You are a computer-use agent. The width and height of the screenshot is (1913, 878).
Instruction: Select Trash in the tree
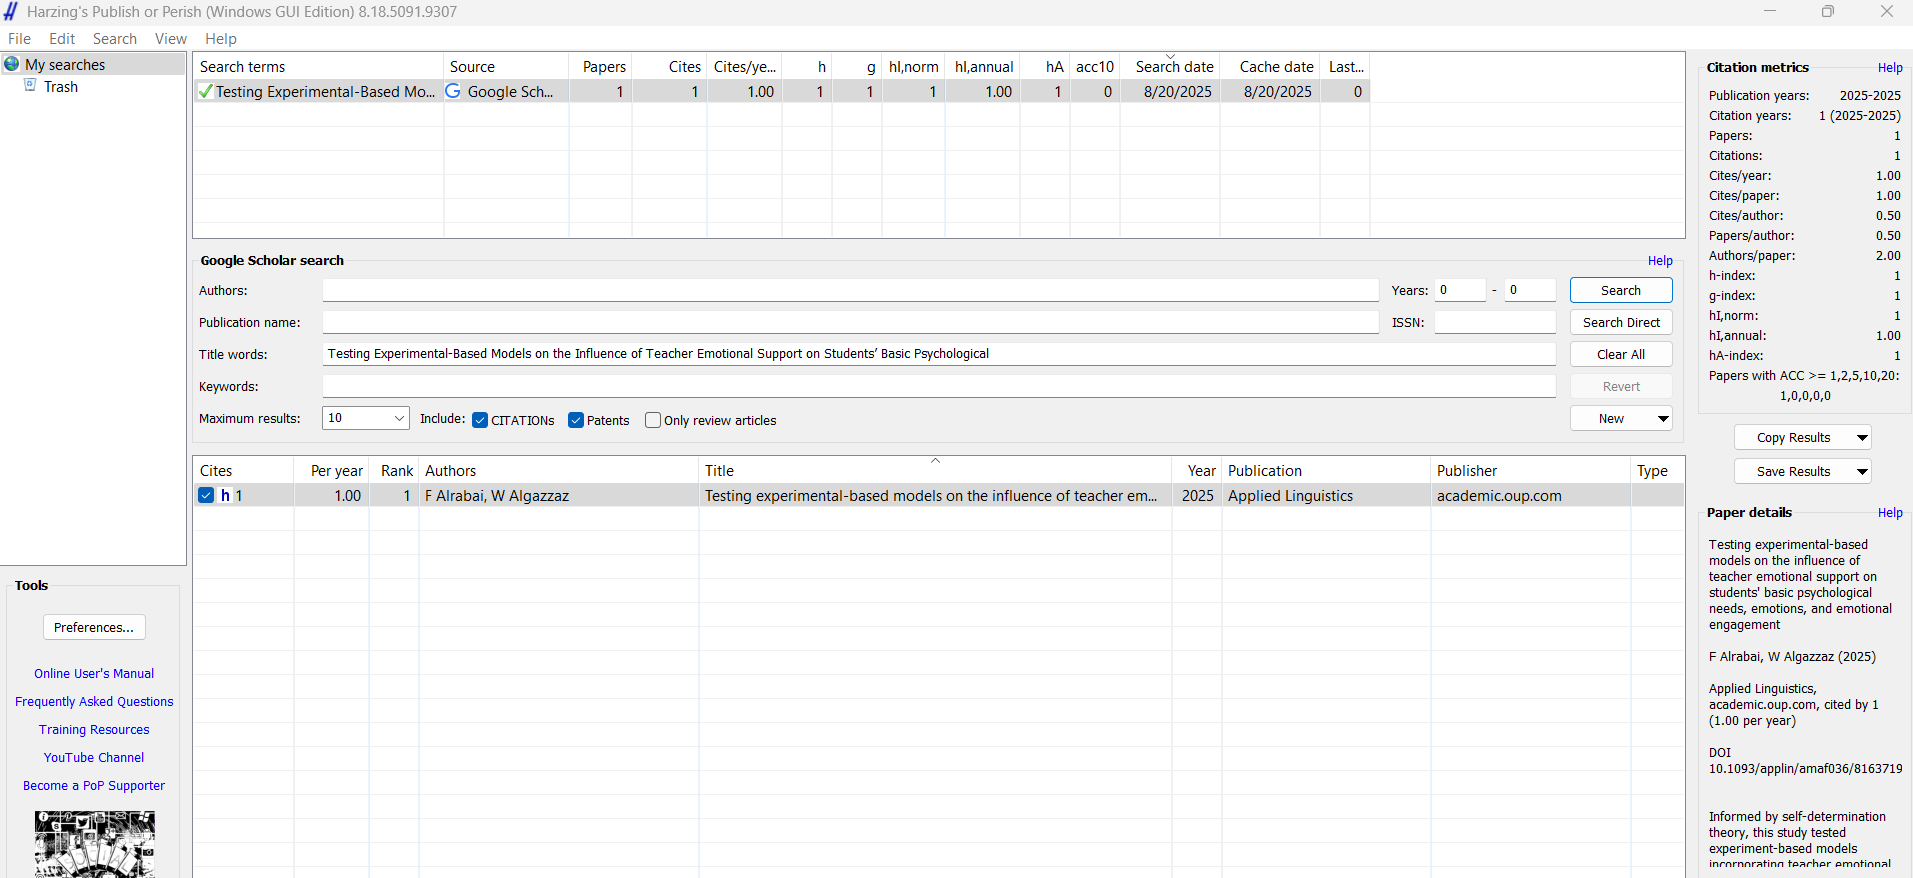[61, 87]
